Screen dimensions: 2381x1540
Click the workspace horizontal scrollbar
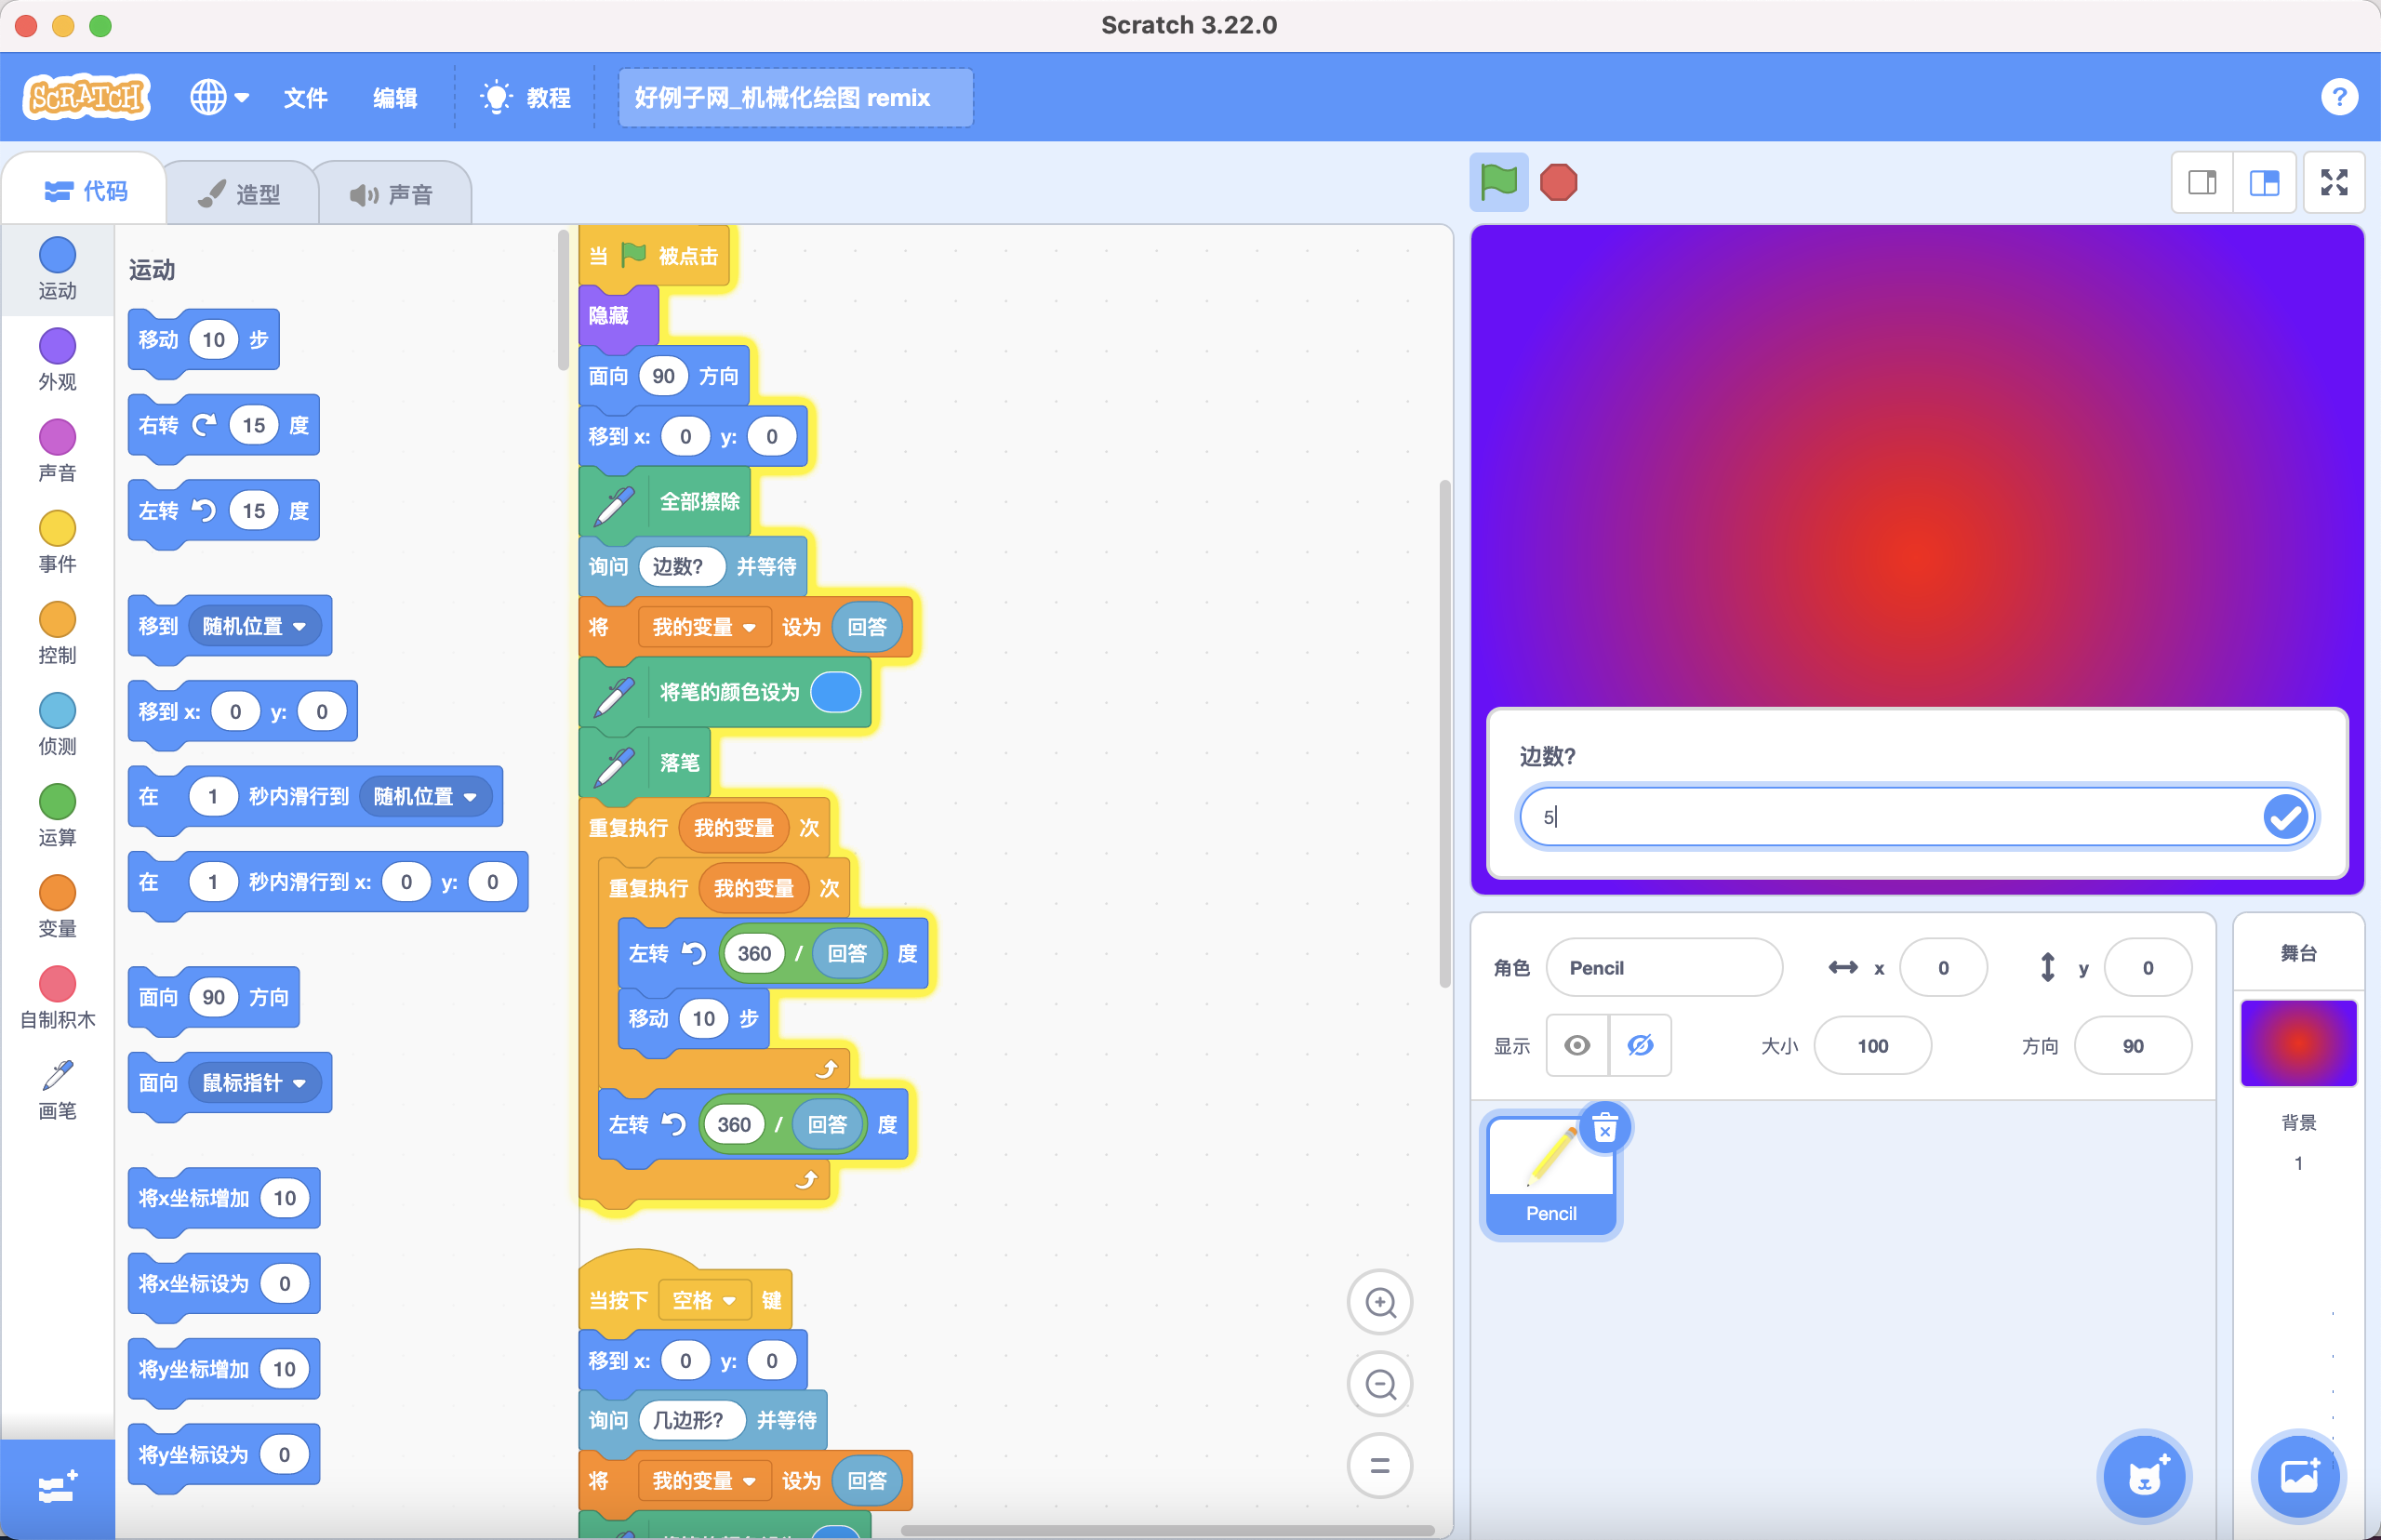[1167, 1530]
